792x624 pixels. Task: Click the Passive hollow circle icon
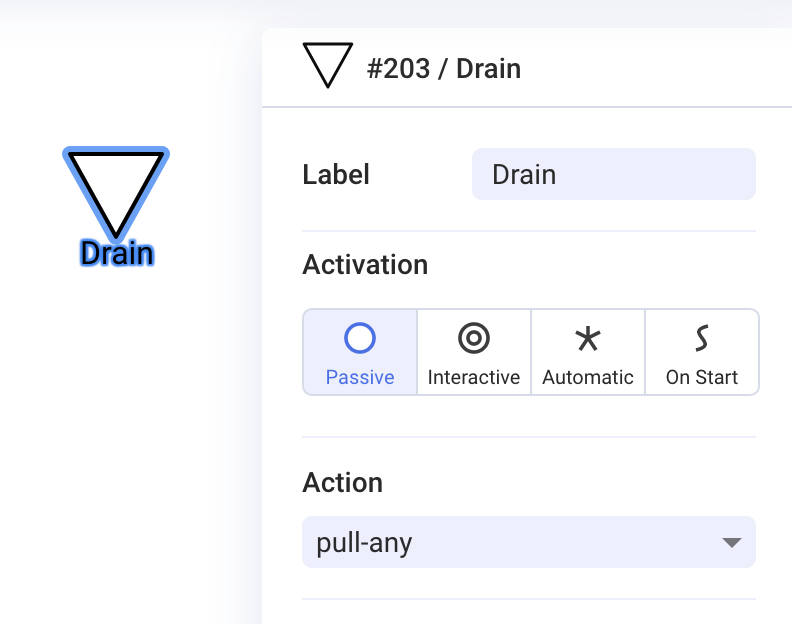(x=360, y=338)
